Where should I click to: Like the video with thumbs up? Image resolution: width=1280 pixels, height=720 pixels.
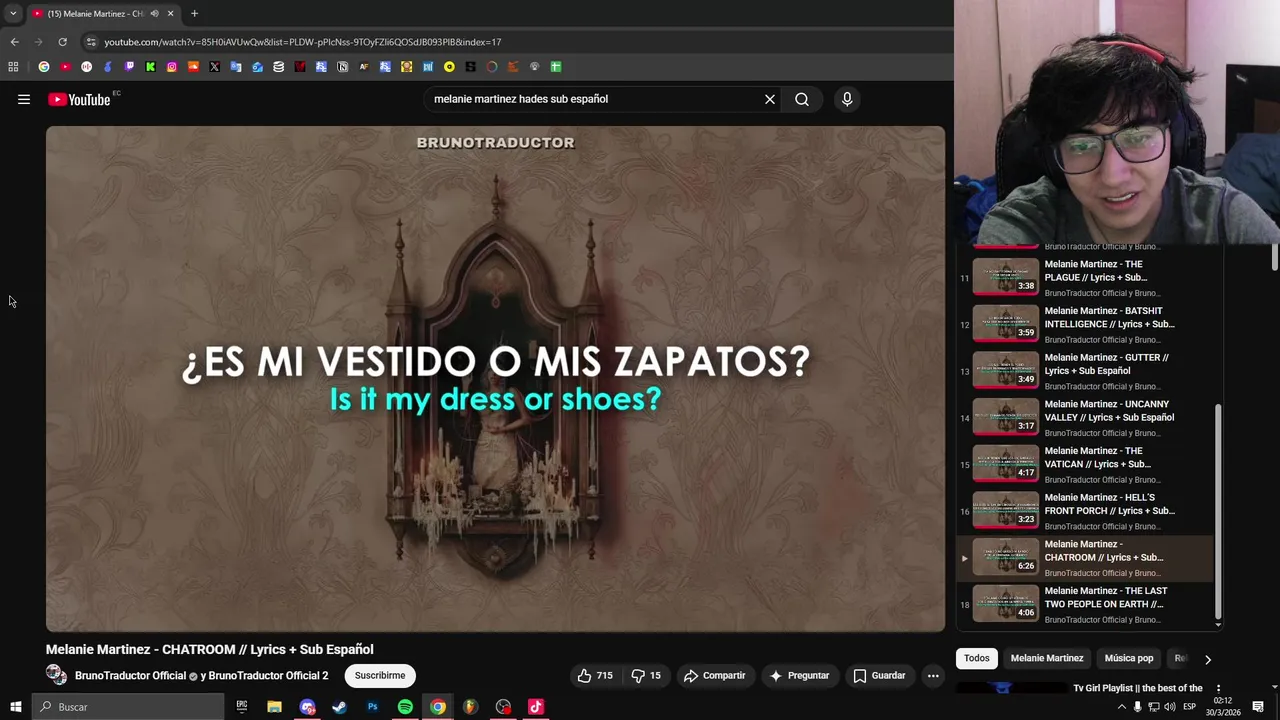pyautogui.click(x=594, y=676)
